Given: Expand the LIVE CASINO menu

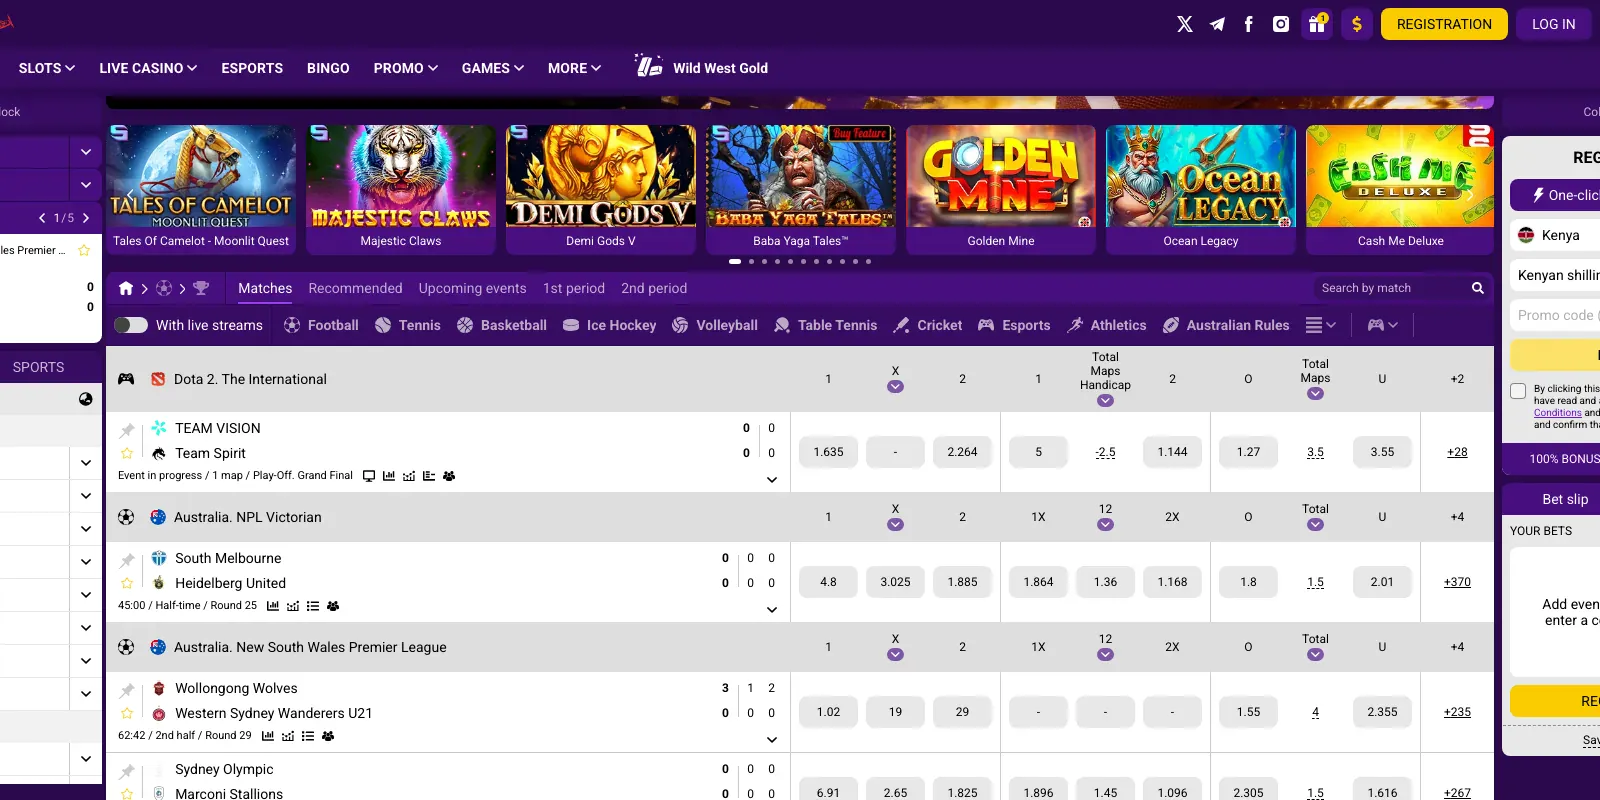Looking at the screenshot, I should tap(148, 68).
